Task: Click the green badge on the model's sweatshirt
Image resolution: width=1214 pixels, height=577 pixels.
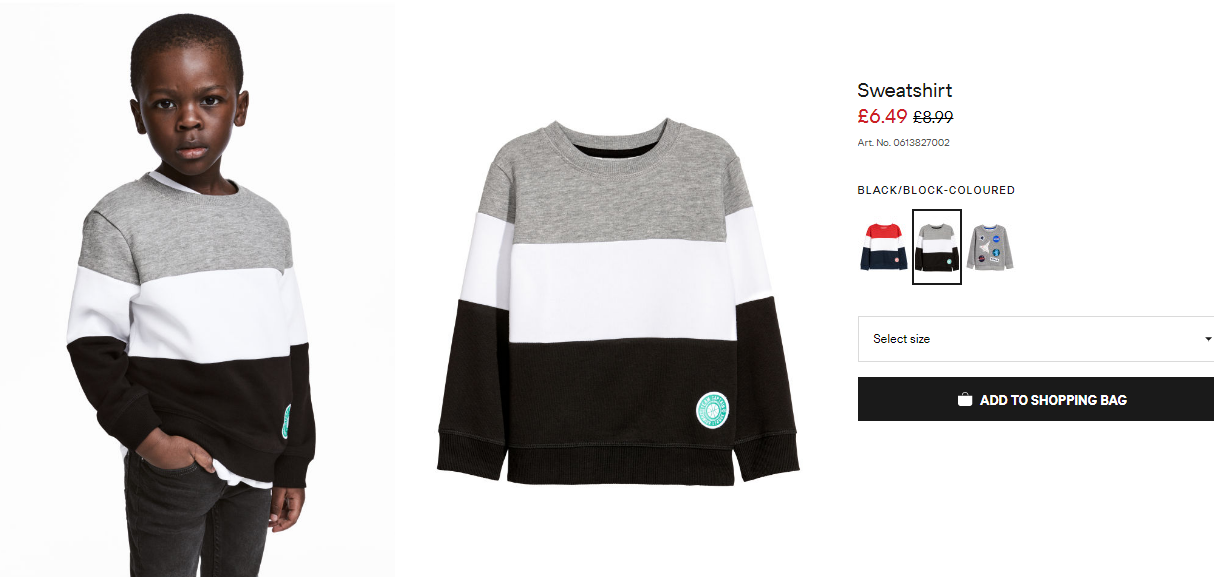Action: tap(288, 421)
